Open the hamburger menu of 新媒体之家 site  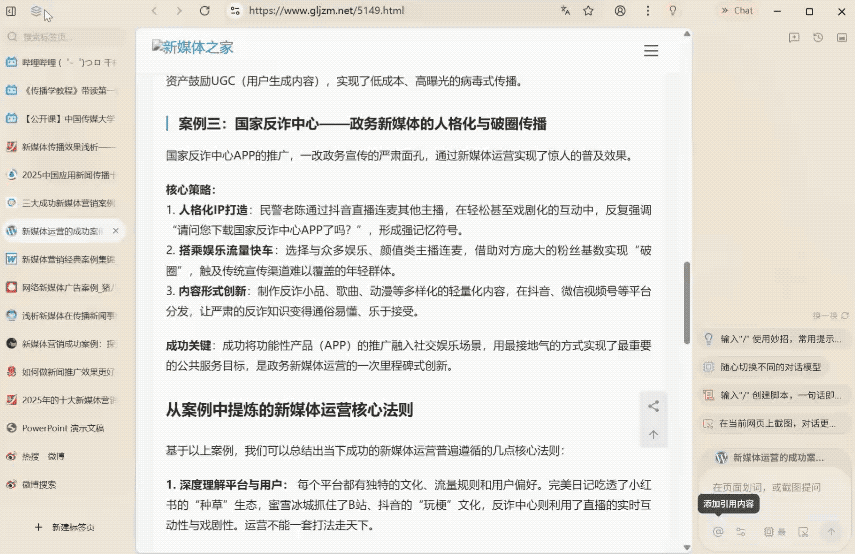coord(651,51)
